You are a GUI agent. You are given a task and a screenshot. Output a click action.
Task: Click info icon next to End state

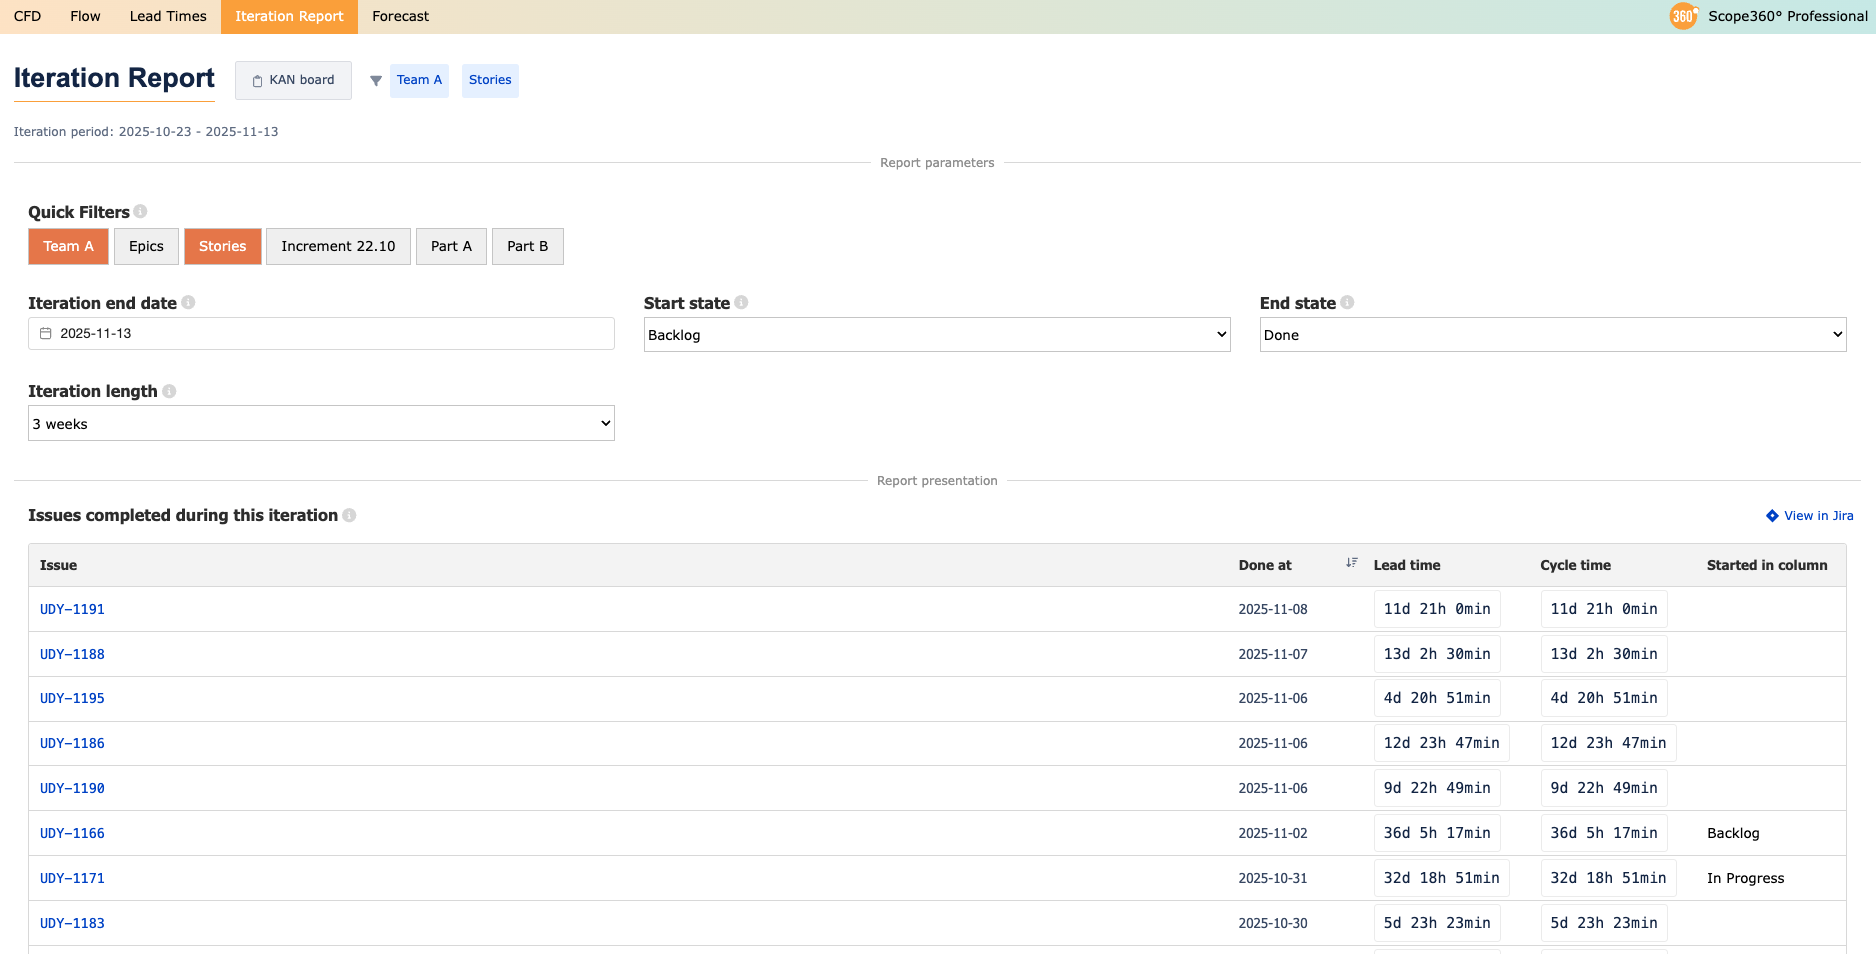tap(1347, 302)
